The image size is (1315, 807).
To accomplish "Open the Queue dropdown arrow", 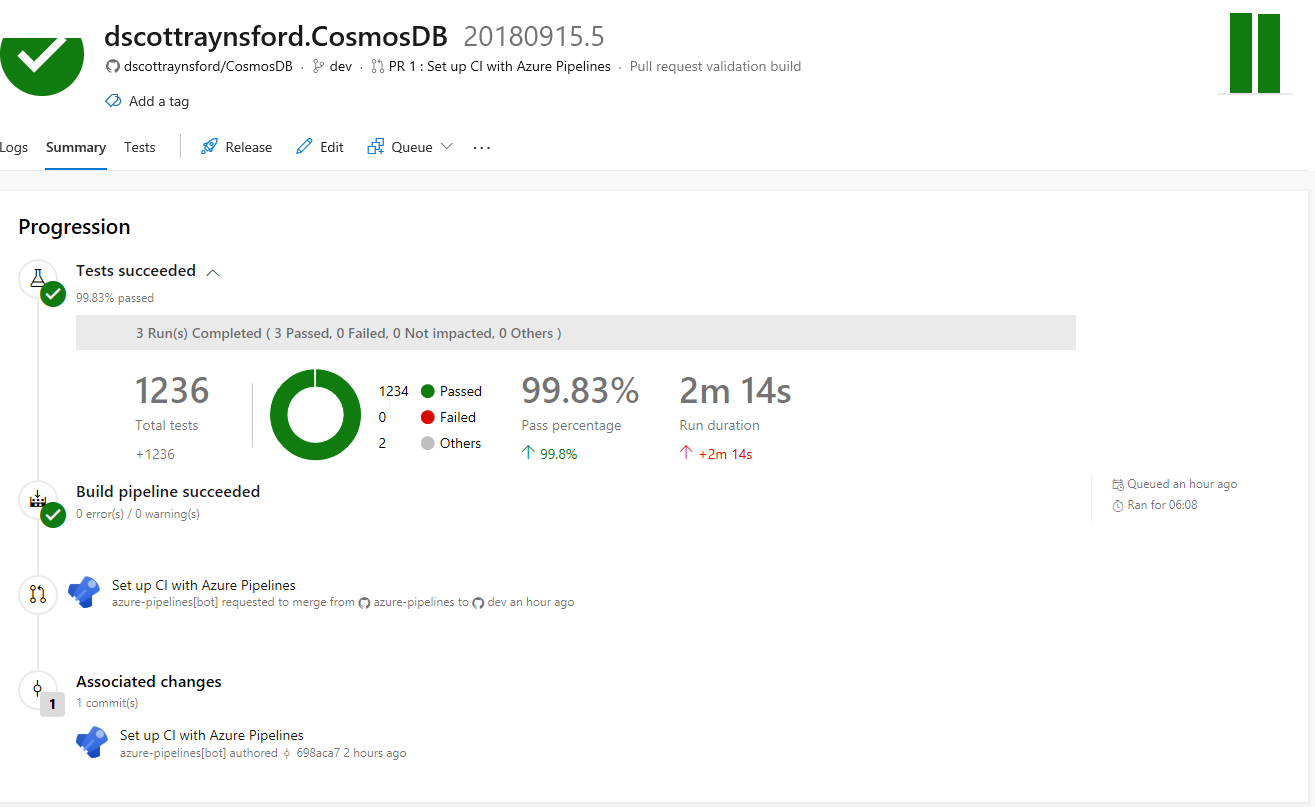I will pos(447,146).
